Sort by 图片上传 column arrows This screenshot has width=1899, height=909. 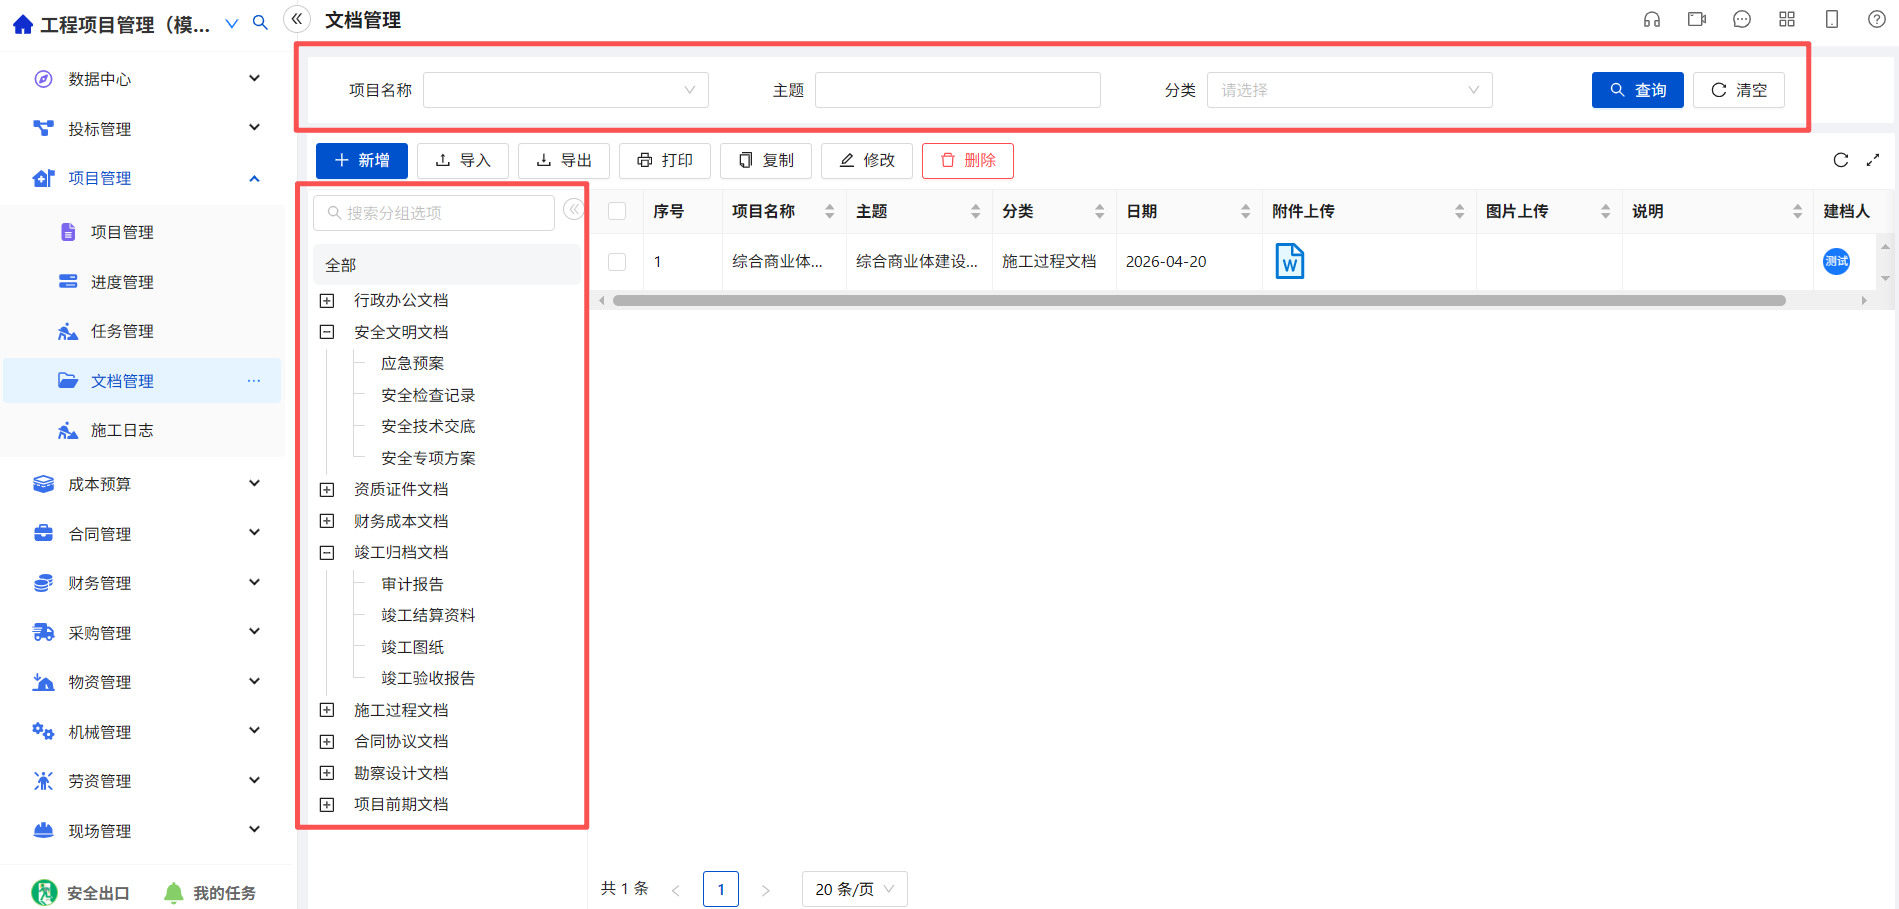click(1605, 211)
